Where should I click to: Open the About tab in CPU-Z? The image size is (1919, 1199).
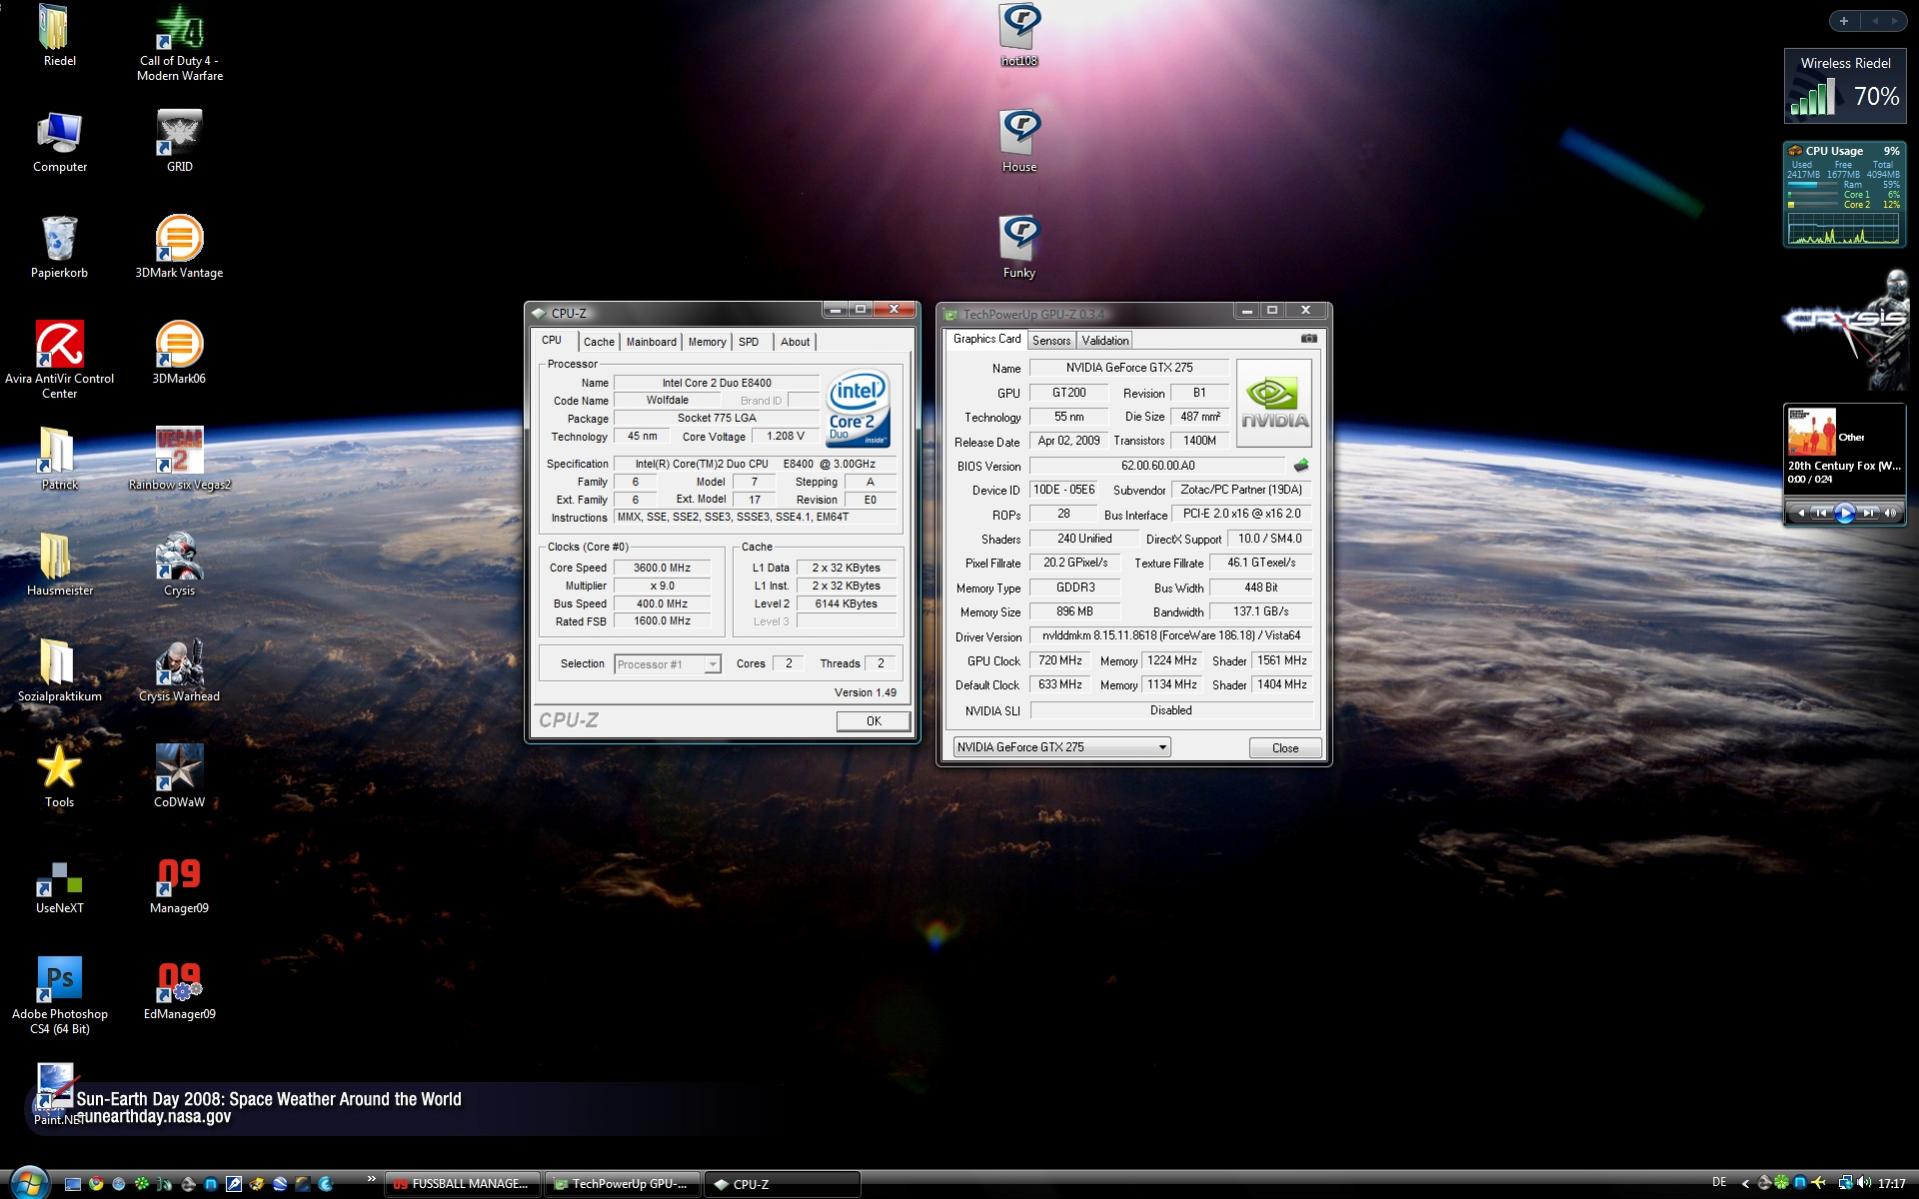click(795, 342)
